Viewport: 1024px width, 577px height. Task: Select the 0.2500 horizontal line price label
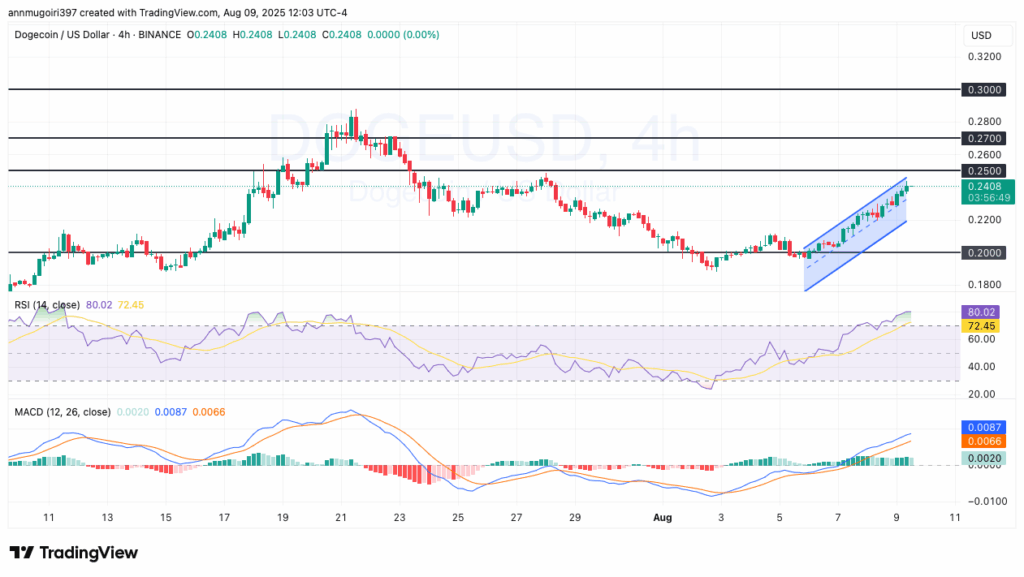pos(984,171)
